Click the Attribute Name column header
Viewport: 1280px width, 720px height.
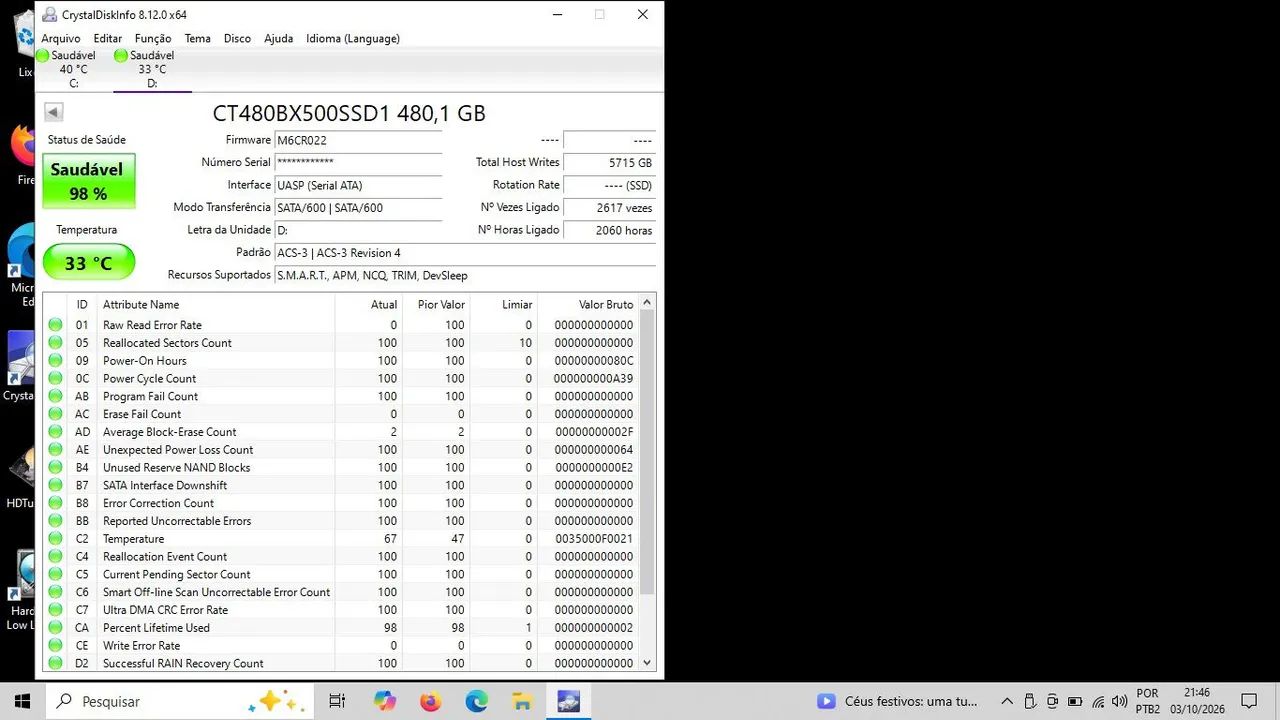click(x=216, y=304)
